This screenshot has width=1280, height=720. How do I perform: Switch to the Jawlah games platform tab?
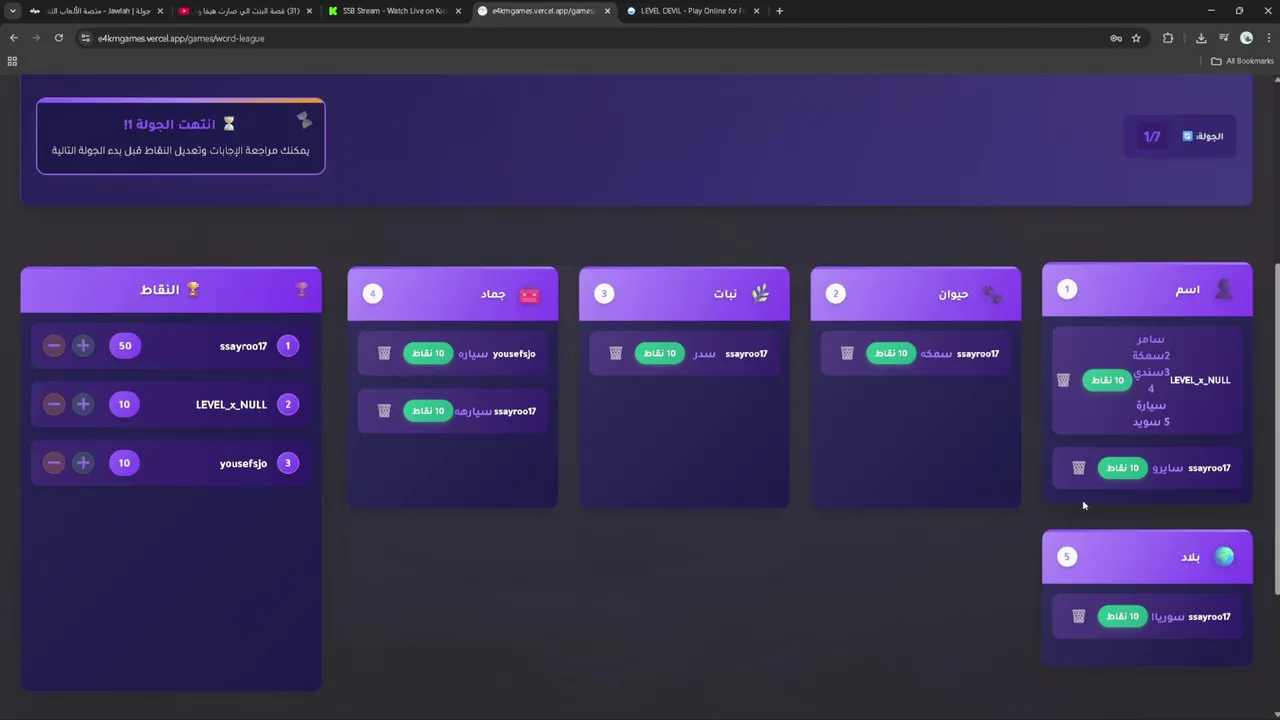(96, 11)
